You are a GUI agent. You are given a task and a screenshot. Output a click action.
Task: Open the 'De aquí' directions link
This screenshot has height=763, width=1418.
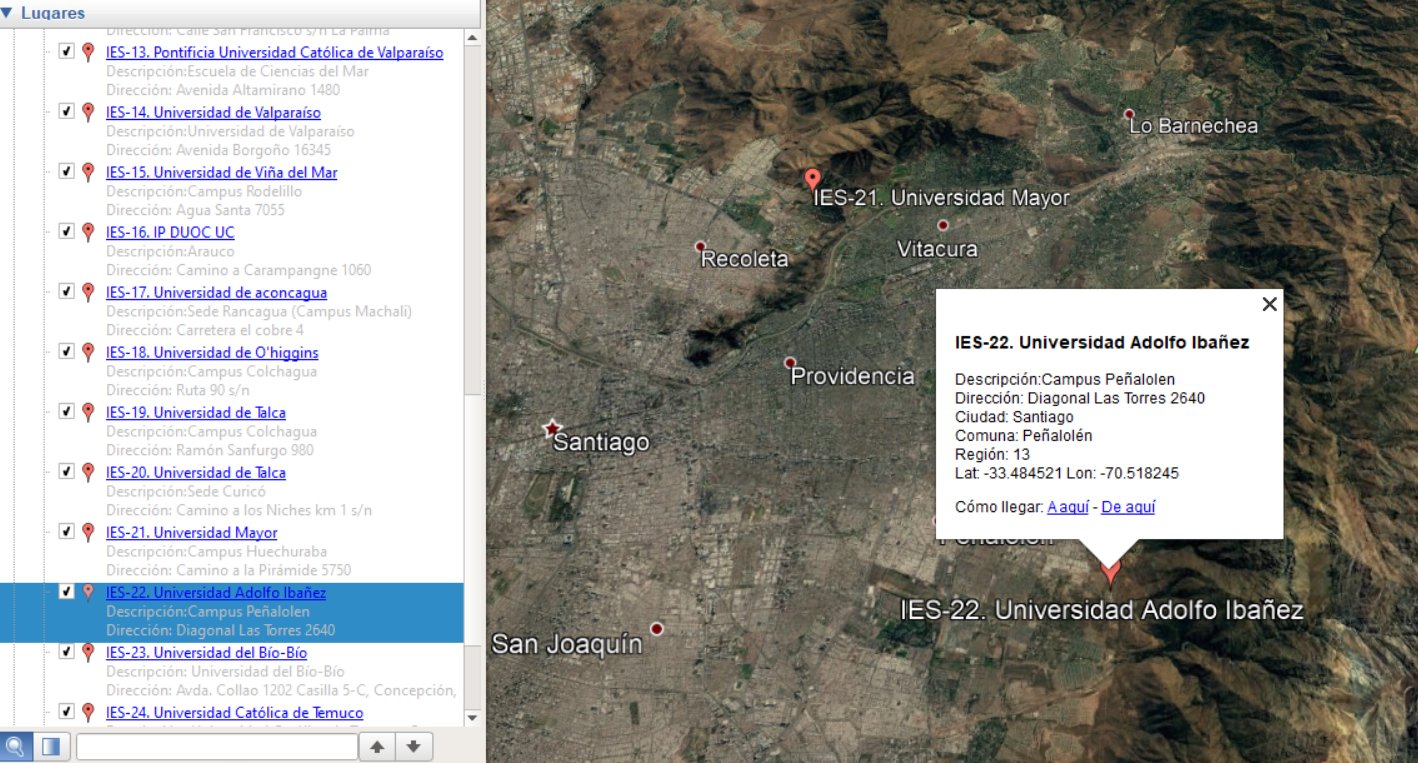tap(1128, 507)
